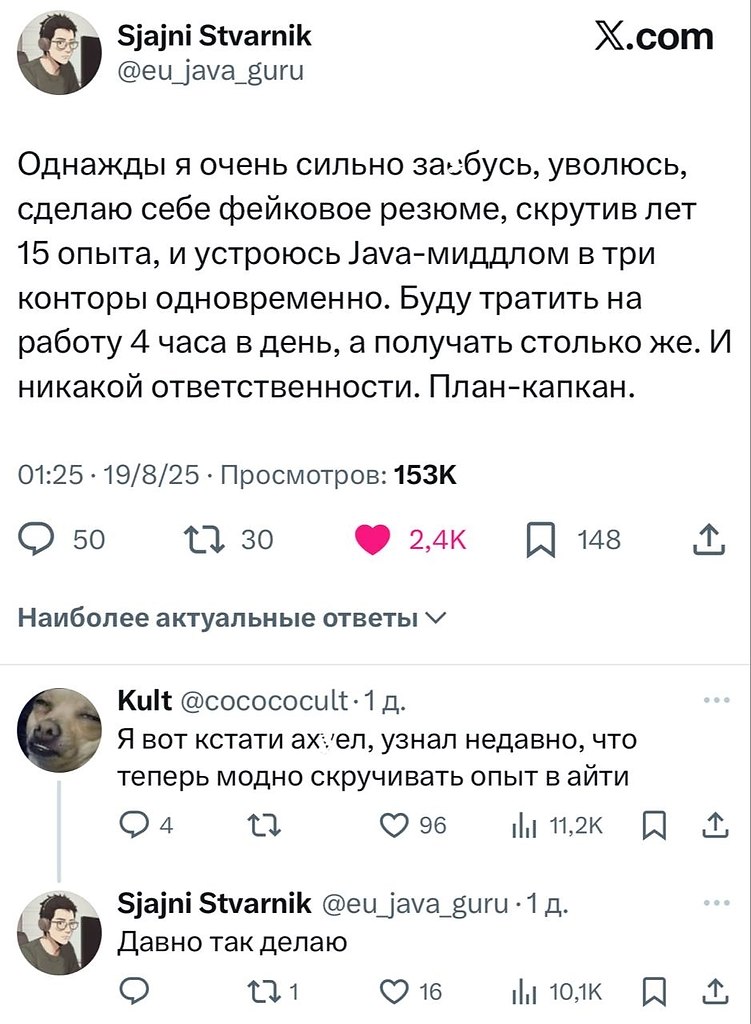
Task: Open three-dot menu on Sjajni Stvarnik's reply
Action: 717,902
